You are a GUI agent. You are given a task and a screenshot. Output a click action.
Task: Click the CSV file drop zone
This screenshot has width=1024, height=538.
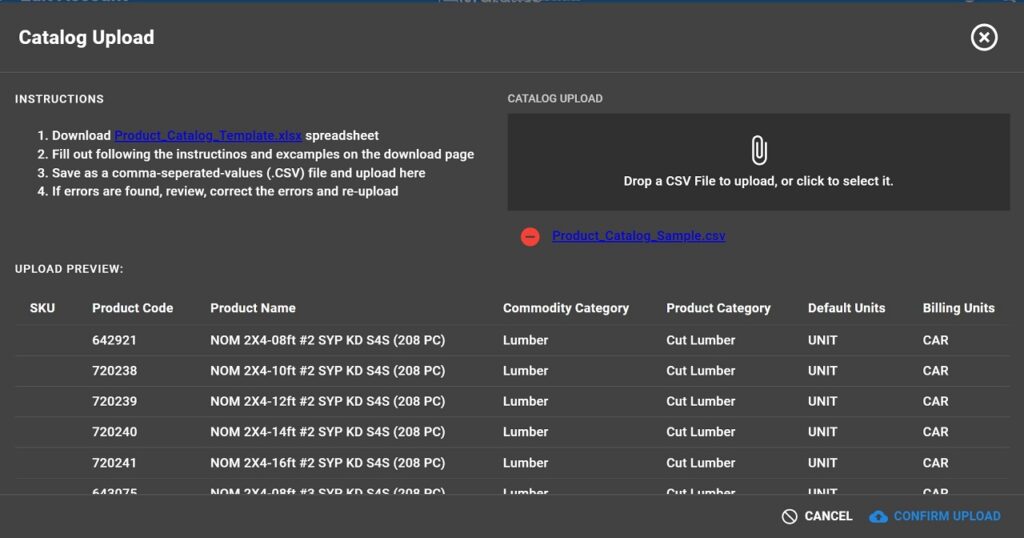(x=758, y=162)
